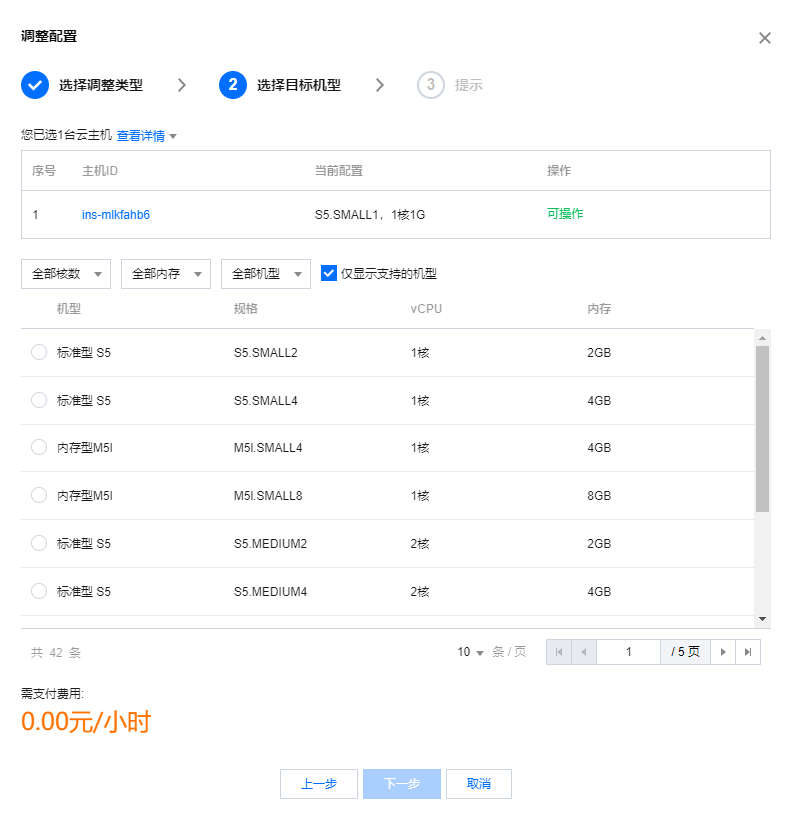The height and width of the screenshot is (818, 794).
Task: Click the scrollbar up arrow in list
Action: coord(762,337)
